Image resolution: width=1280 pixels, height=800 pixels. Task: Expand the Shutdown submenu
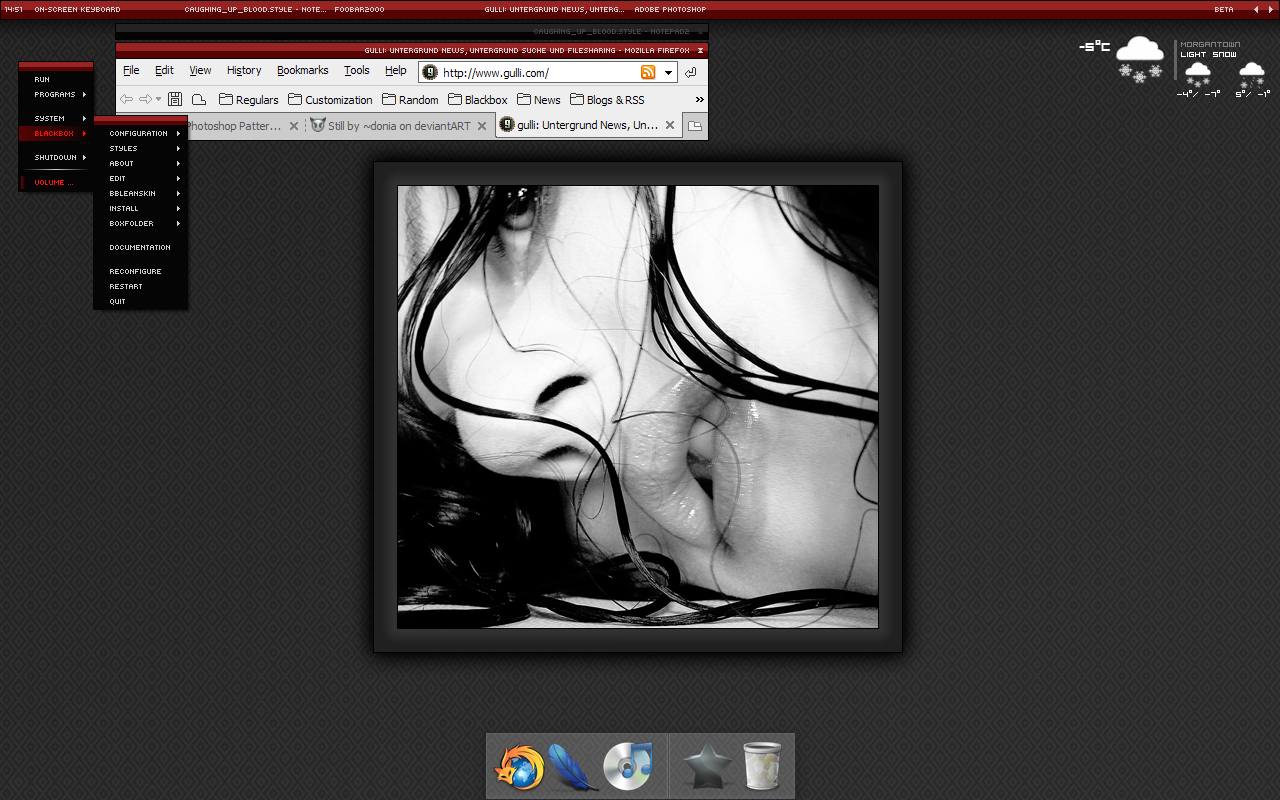[56, 157]
